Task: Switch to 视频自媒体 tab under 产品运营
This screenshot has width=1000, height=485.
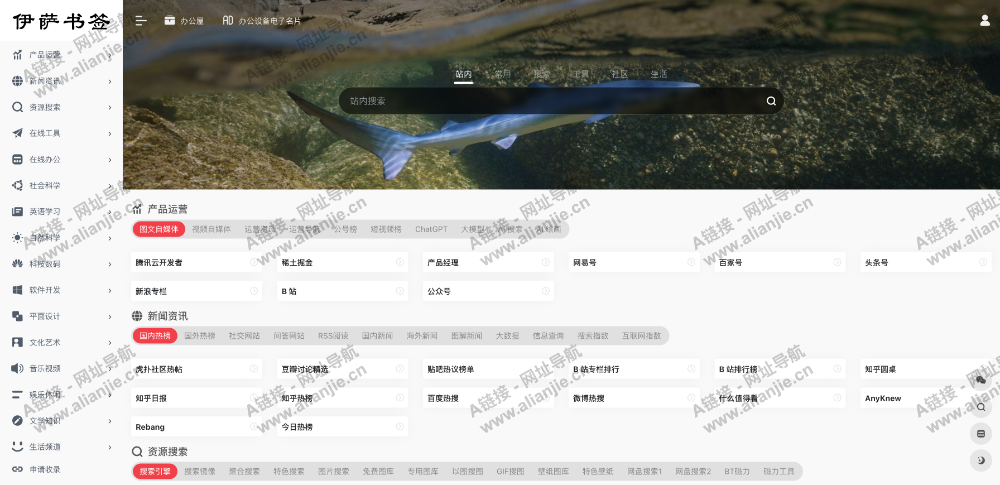Action: (x=211, y=229)
